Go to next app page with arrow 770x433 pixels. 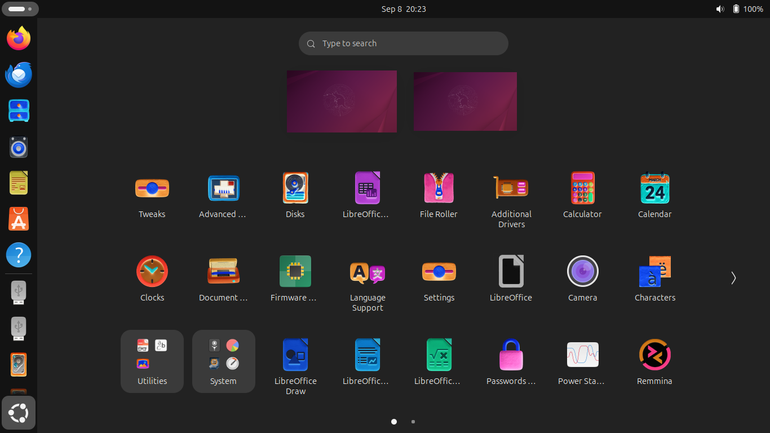pyautogui.click(x=733, y=278)
